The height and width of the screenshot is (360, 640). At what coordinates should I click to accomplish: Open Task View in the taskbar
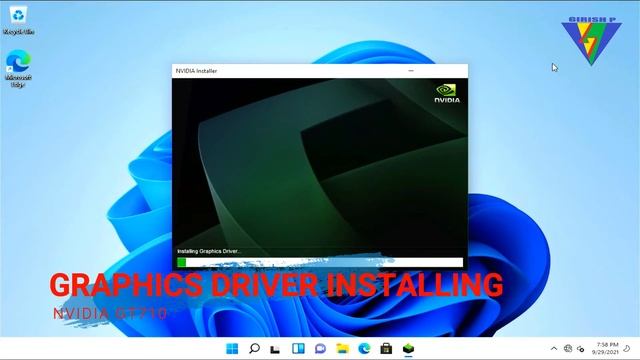coord(276,349)
